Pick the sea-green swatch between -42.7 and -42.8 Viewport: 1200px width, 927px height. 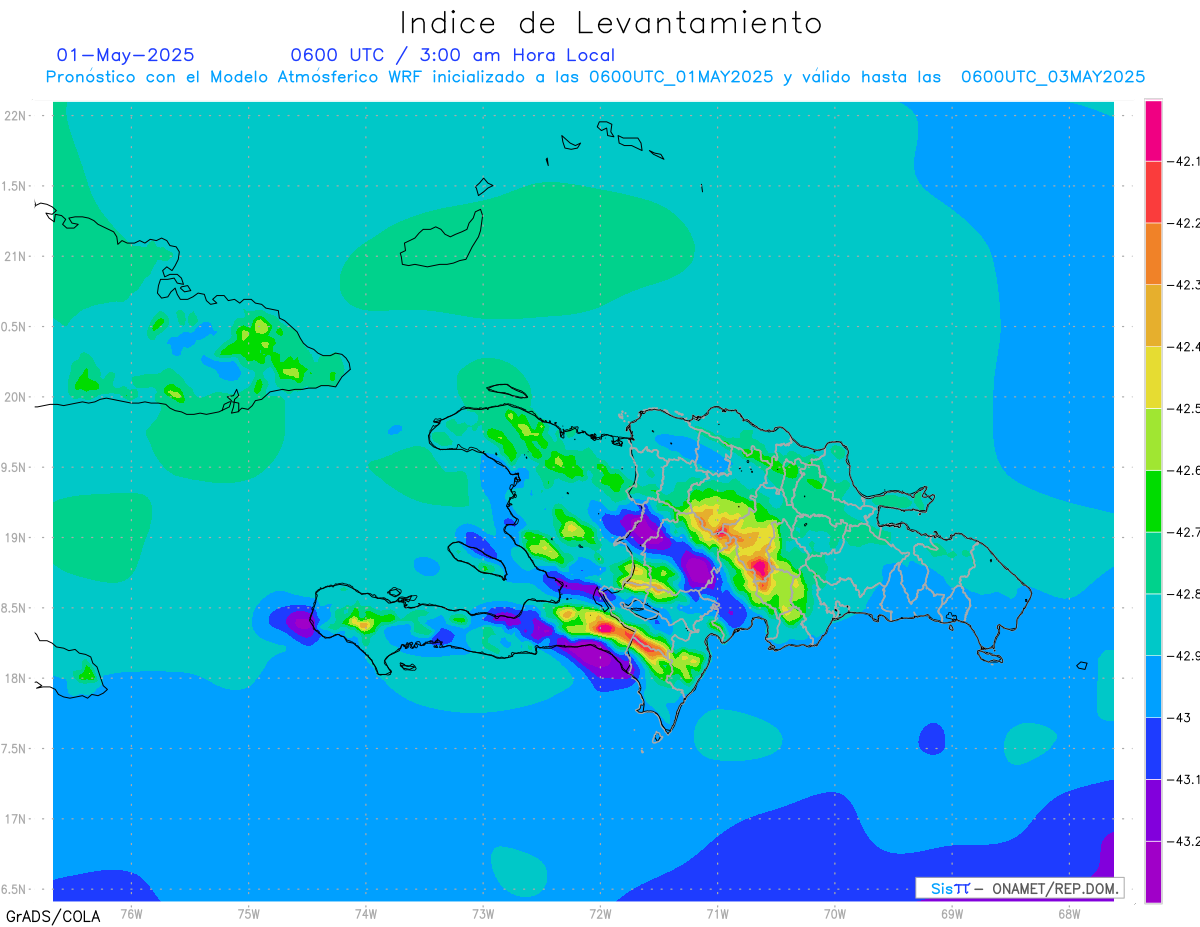tap(1153, 563)
